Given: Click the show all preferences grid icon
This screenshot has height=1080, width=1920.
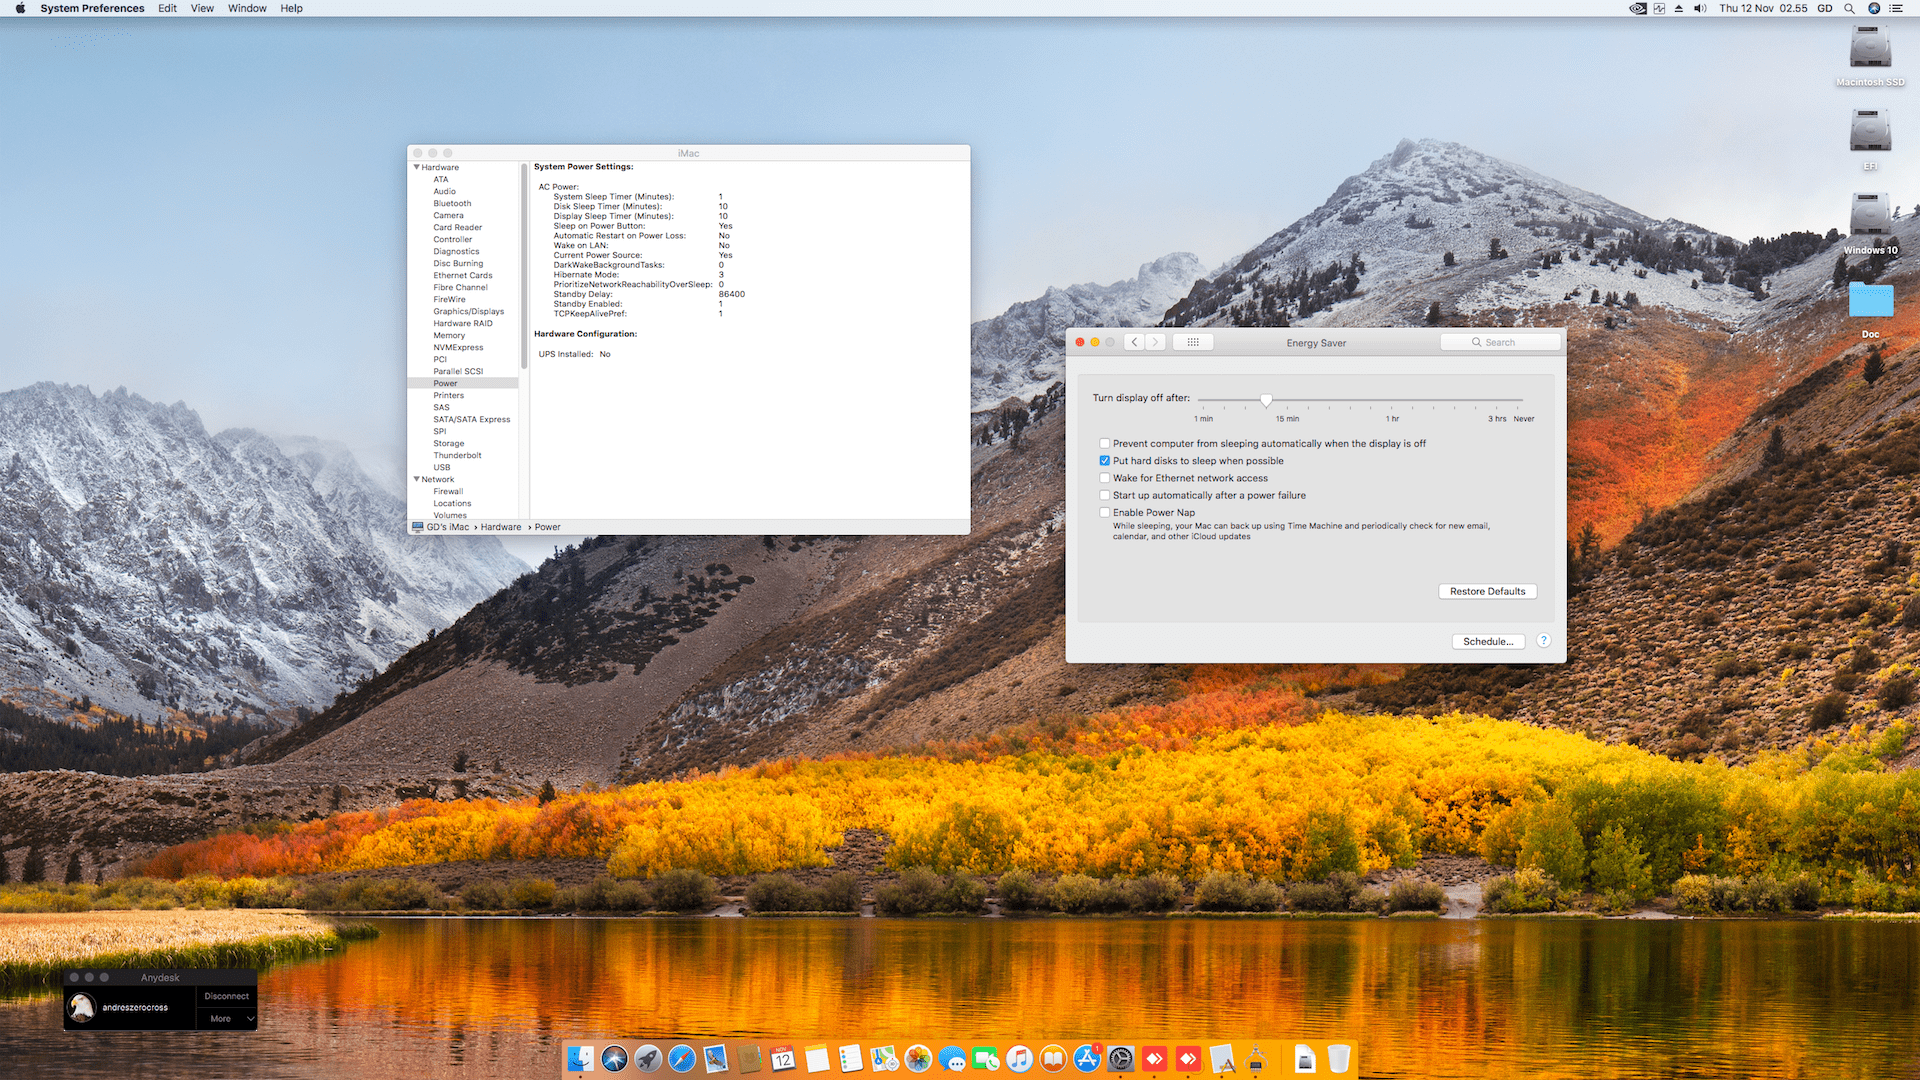Looking at the screenshot, I should [1193, 342].
